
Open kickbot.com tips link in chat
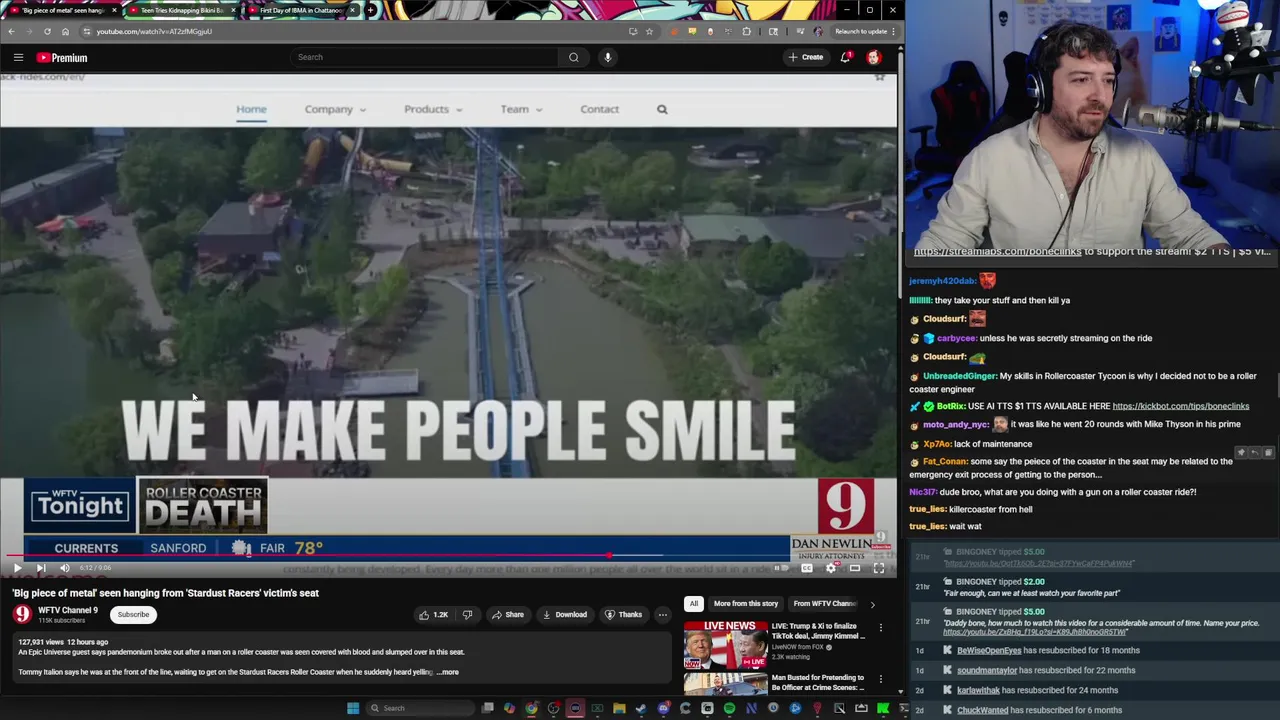click(1180, 406)
